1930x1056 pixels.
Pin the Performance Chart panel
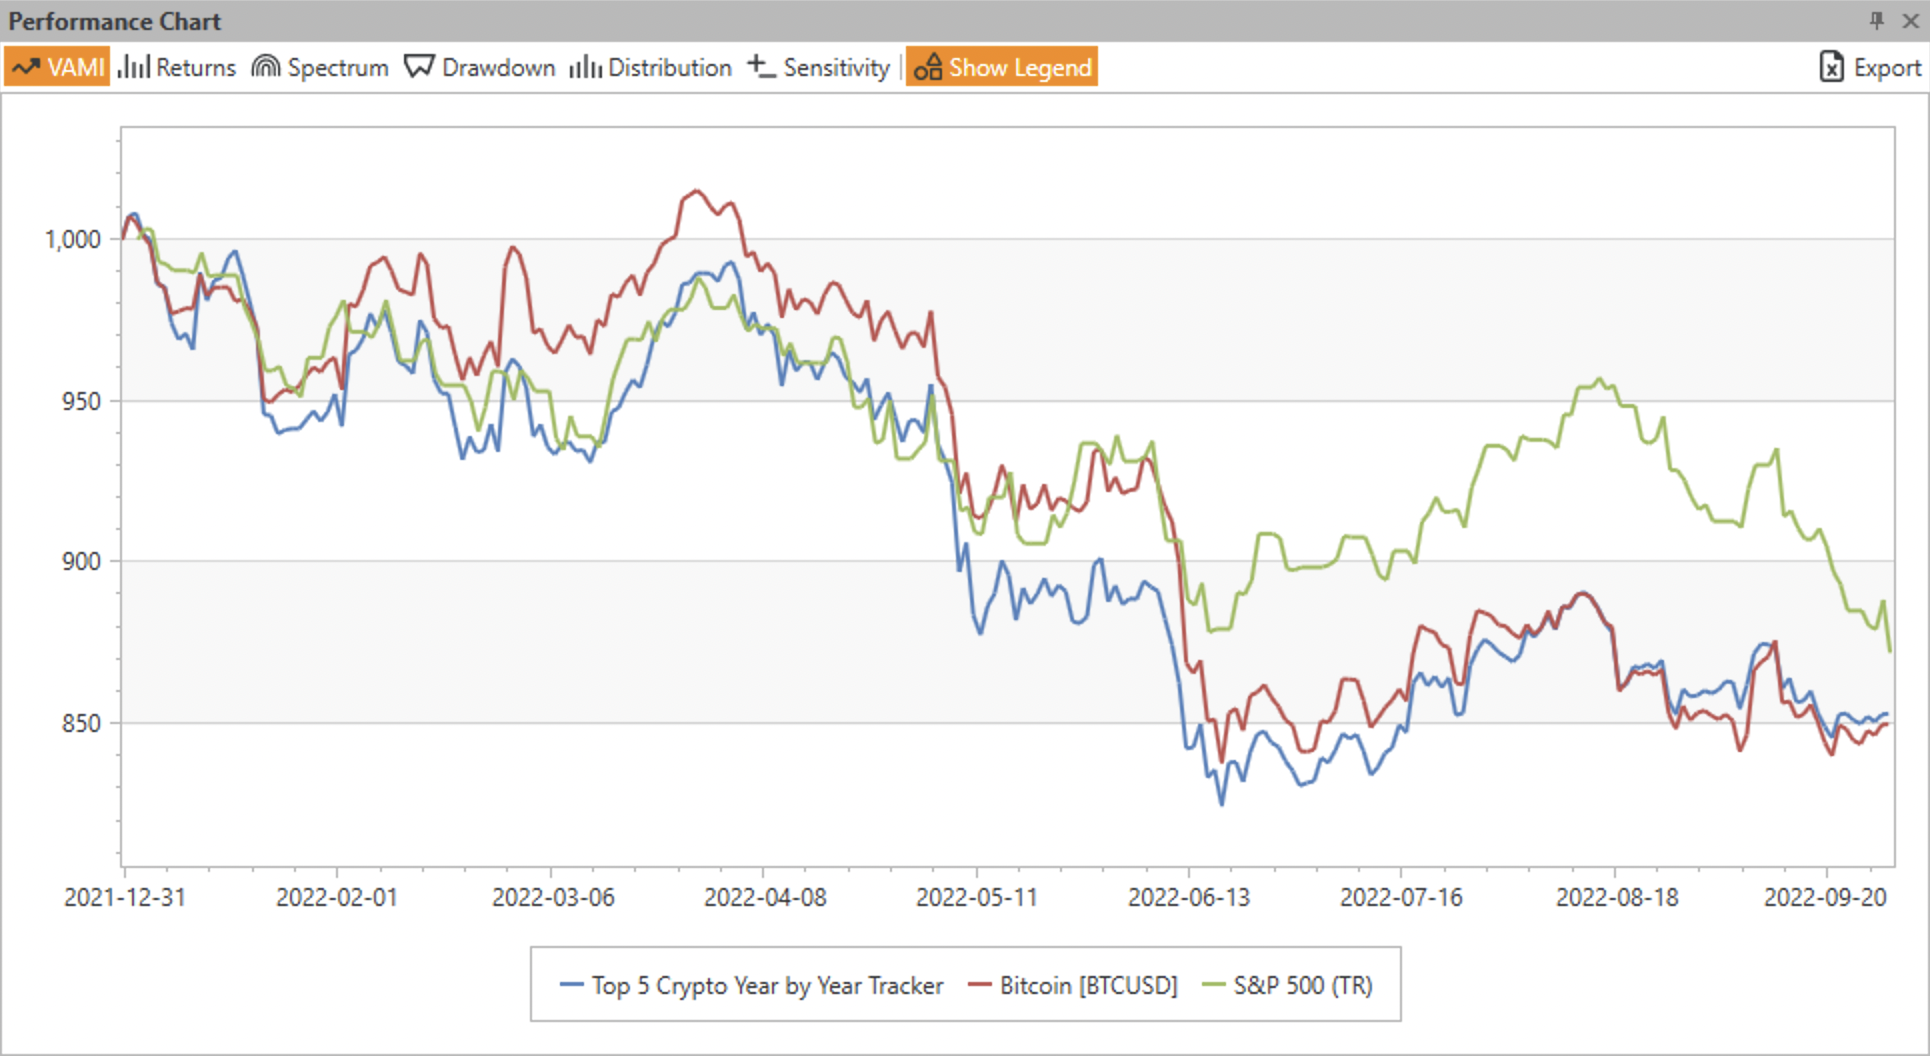pyautogui.click(x=1876, y=20)
